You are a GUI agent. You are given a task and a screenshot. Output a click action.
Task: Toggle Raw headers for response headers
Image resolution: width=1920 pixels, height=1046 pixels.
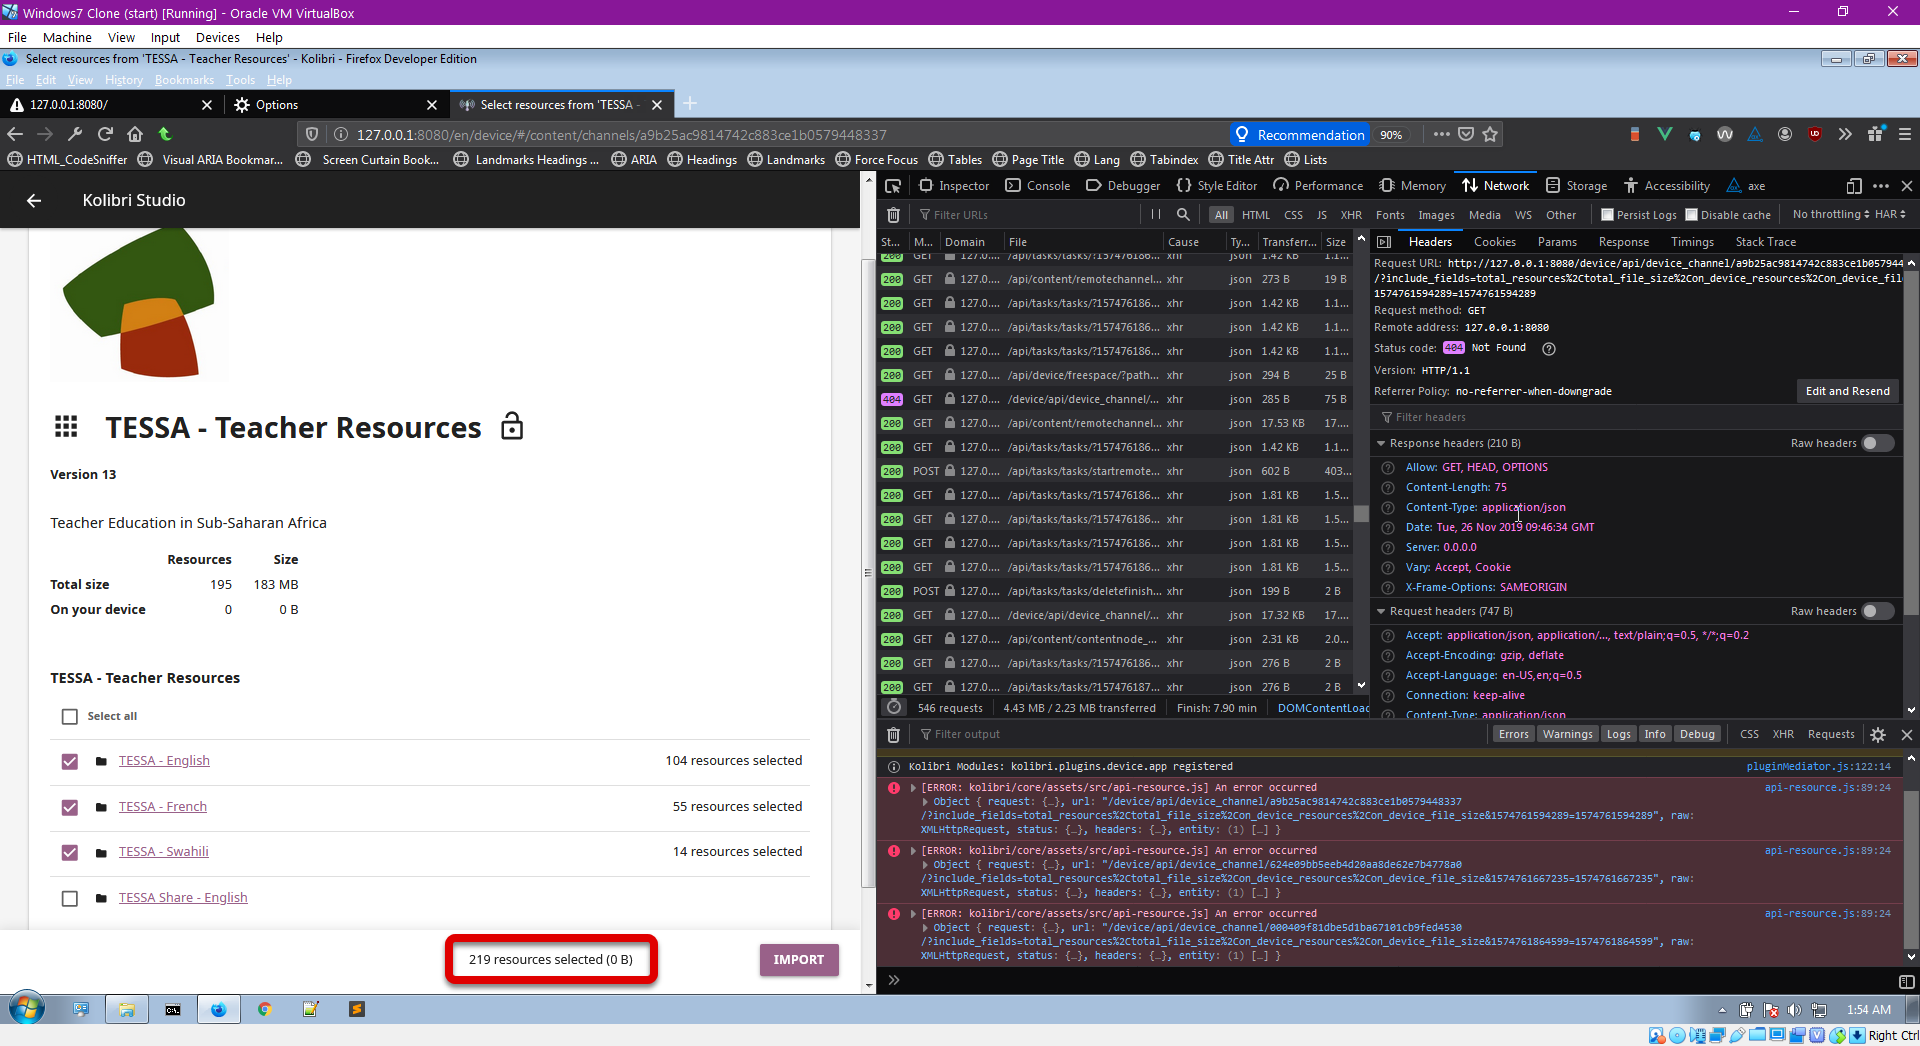point(1877,444)
